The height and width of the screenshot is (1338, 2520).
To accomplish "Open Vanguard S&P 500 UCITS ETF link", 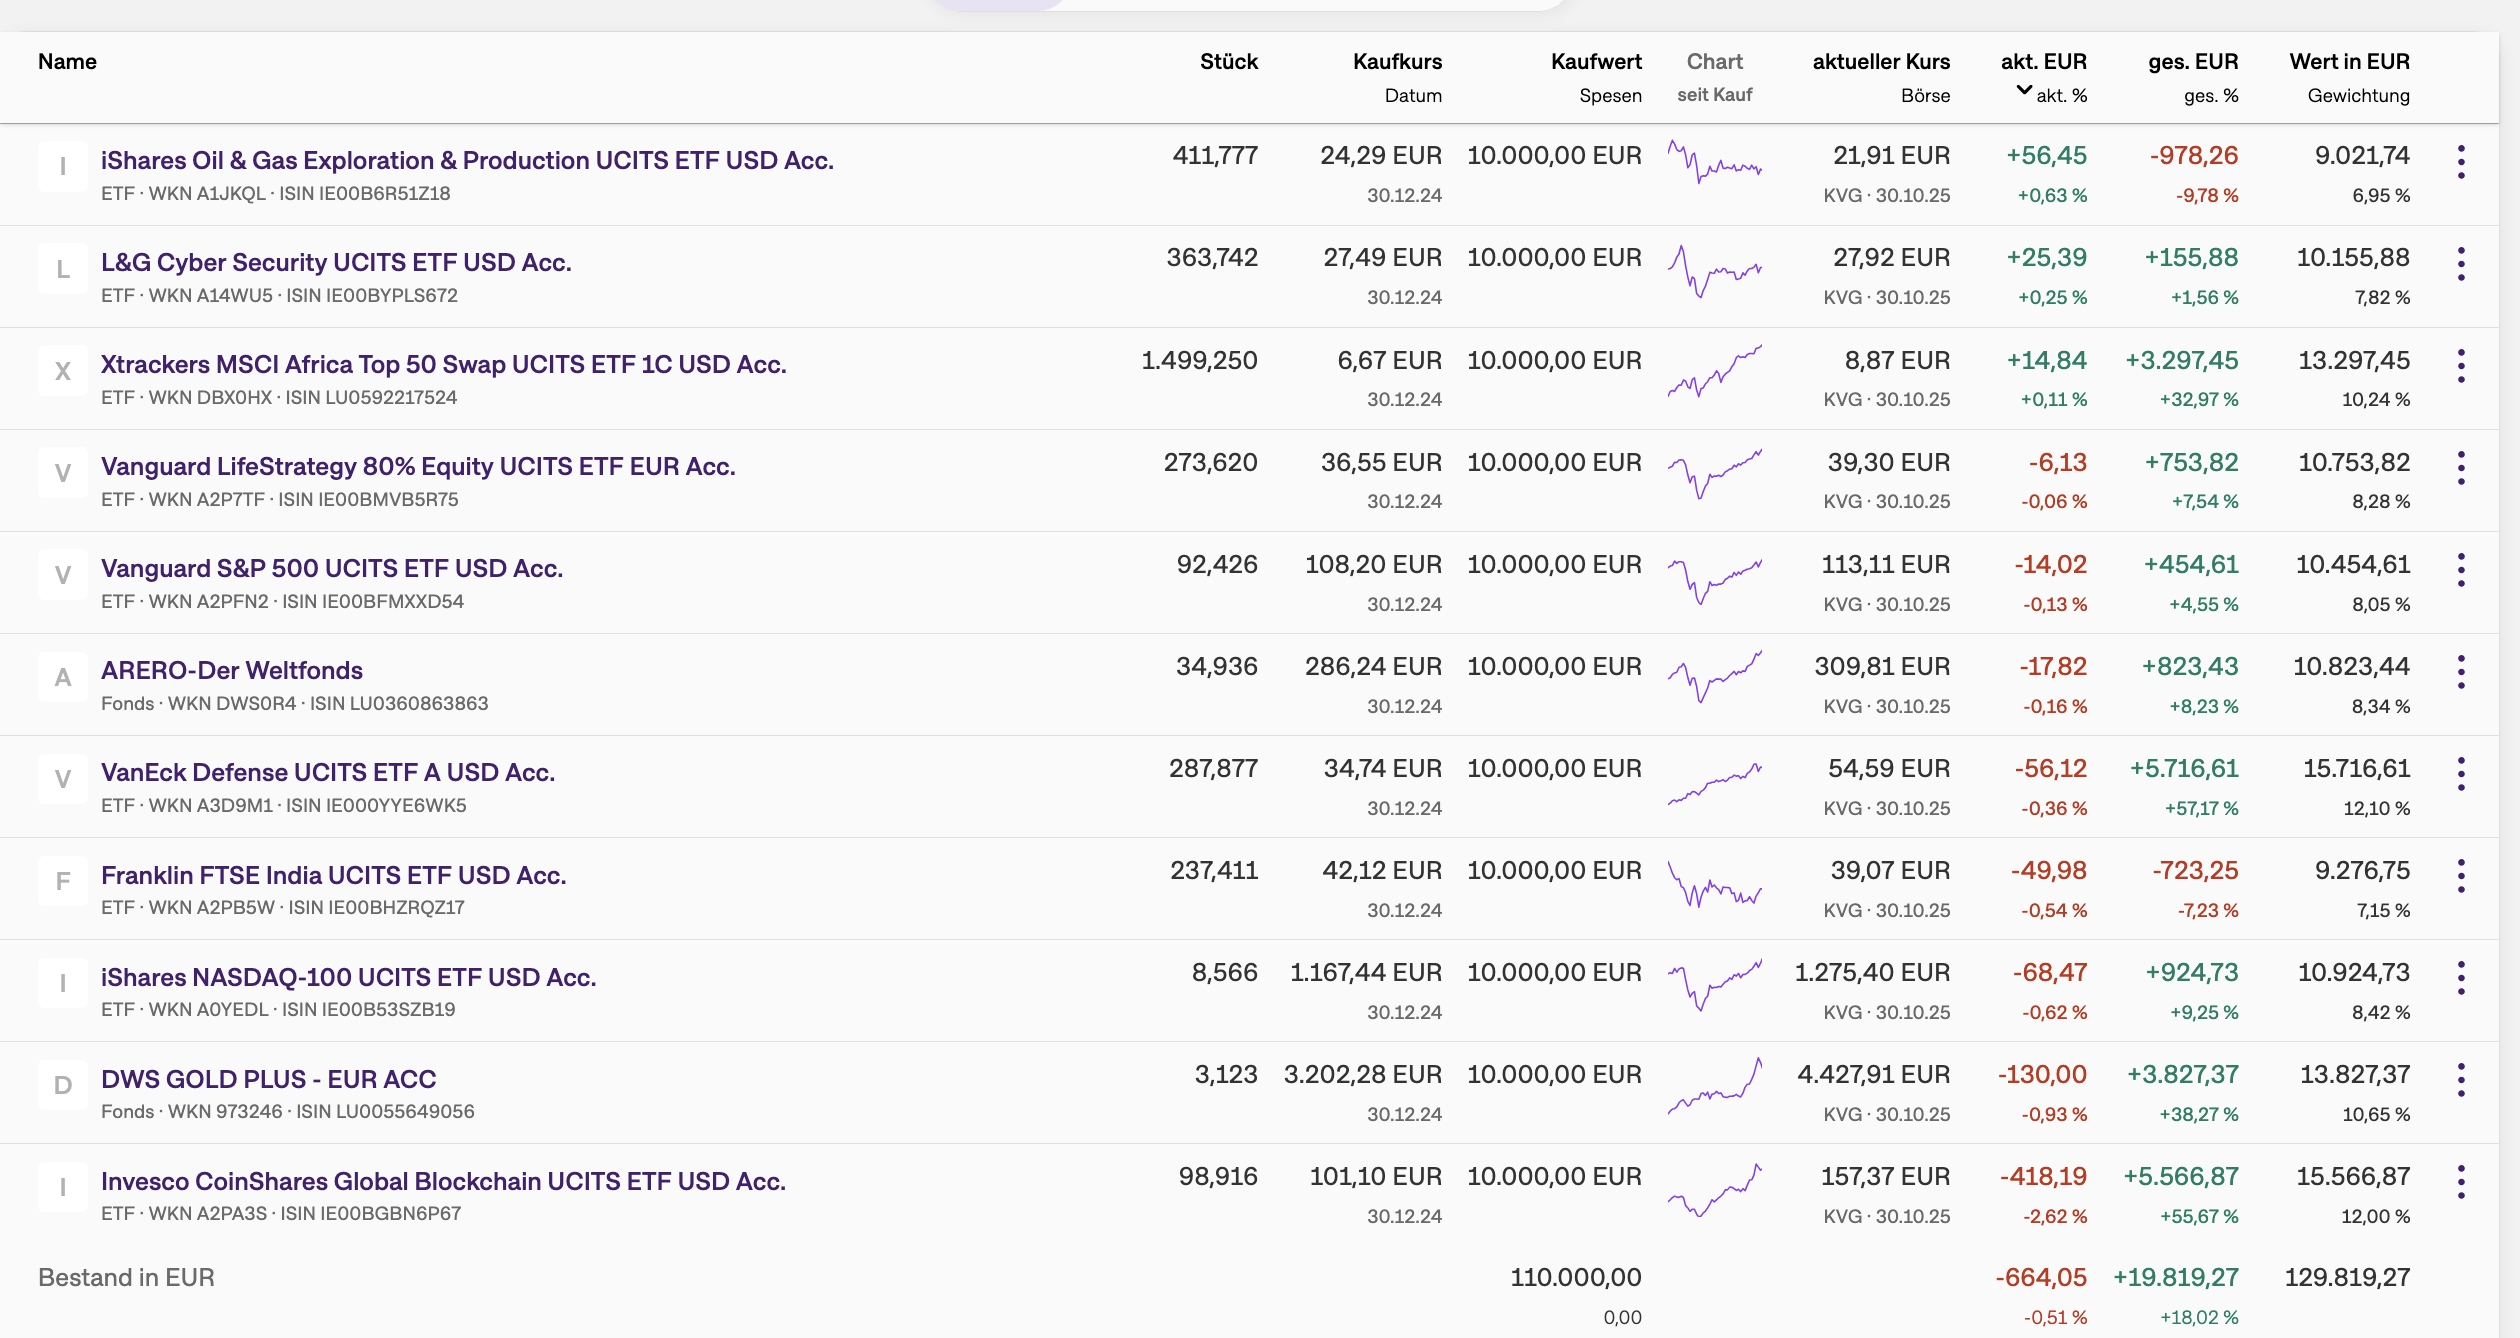I will click(332, 568).
